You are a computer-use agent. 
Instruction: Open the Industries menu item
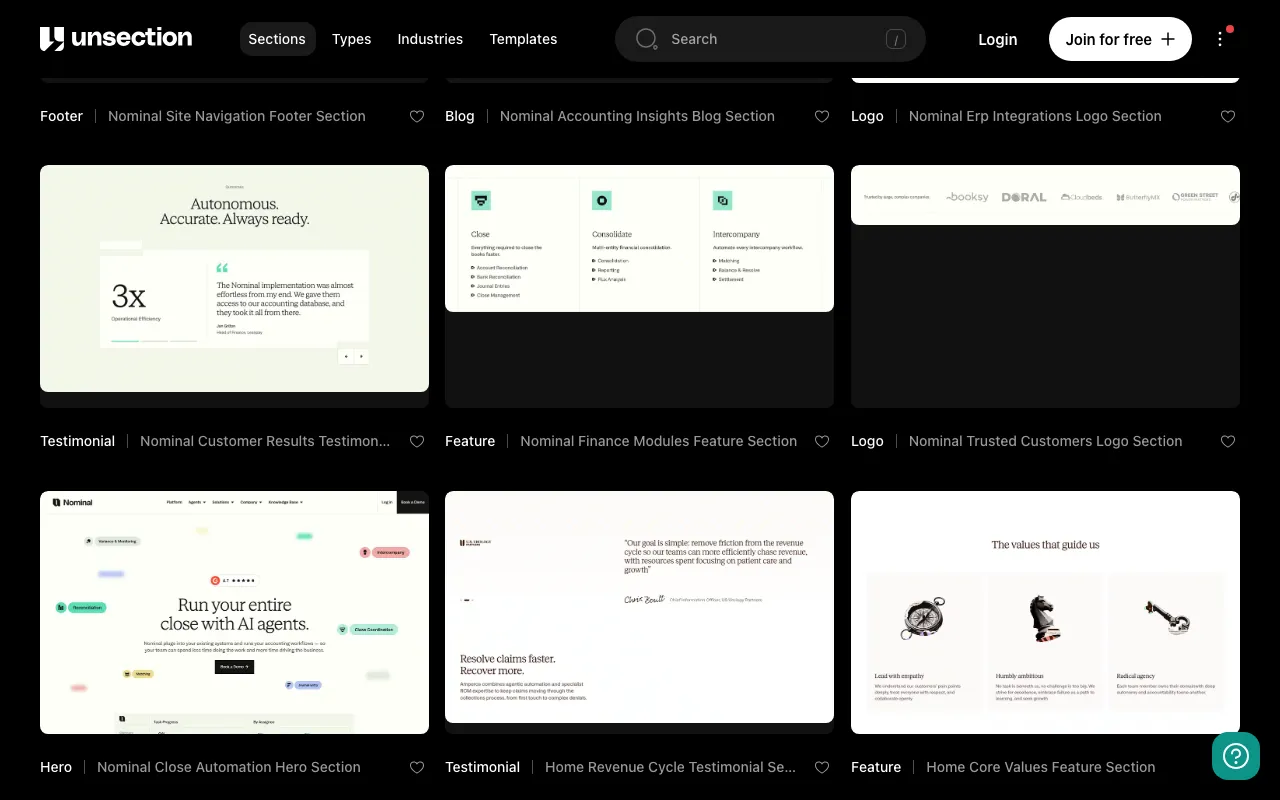click(430, 39)
